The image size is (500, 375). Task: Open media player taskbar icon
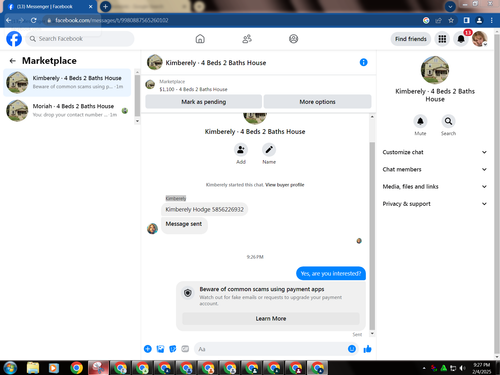point(53,368)
